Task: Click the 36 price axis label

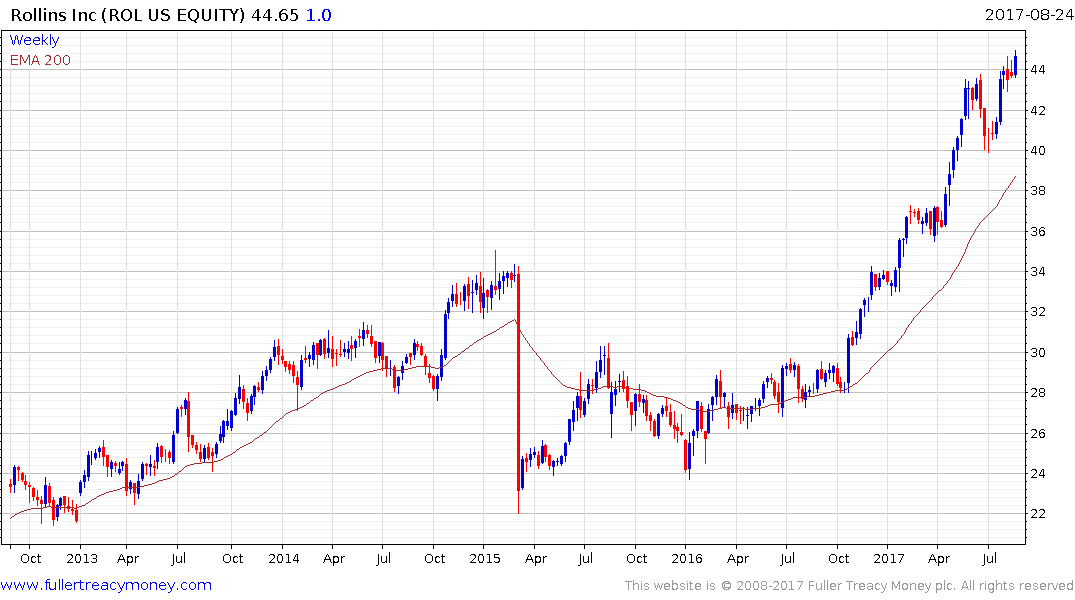Action: pyautogui.click(x=1037, y=232)
